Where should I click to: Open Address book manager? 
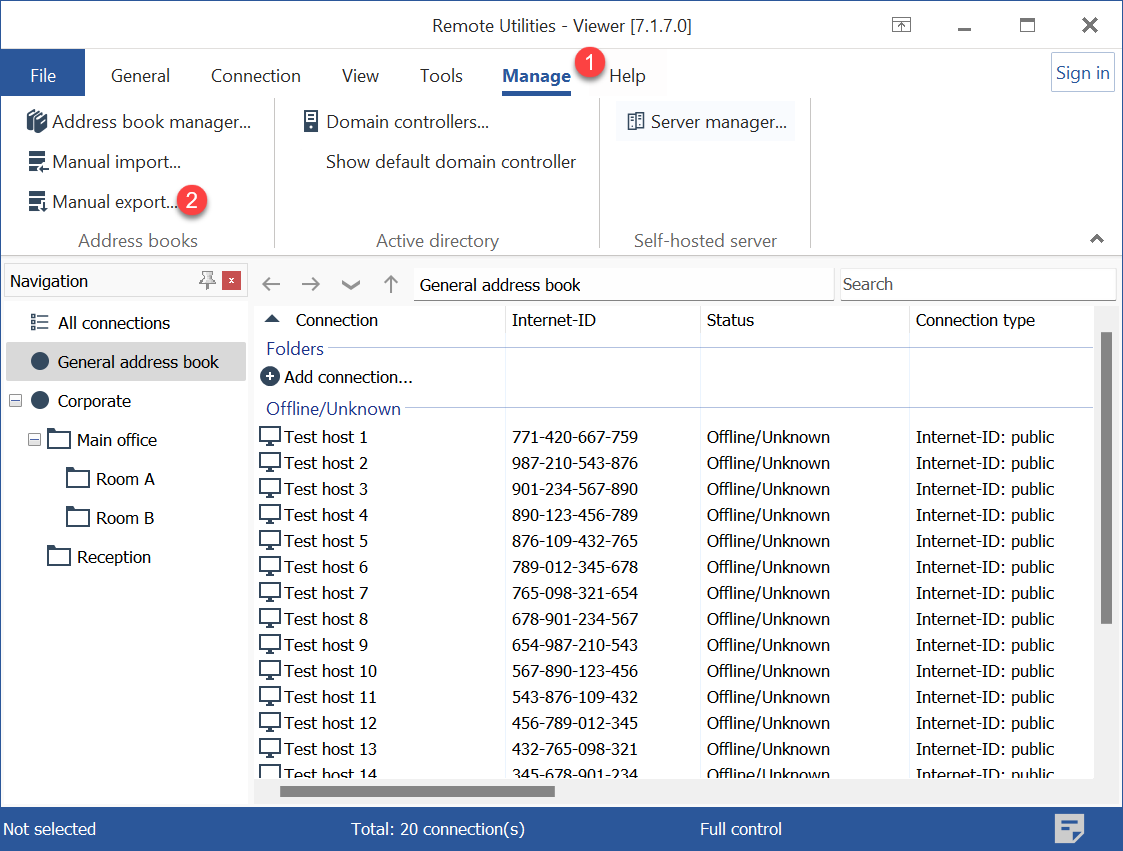pos(139,122)
